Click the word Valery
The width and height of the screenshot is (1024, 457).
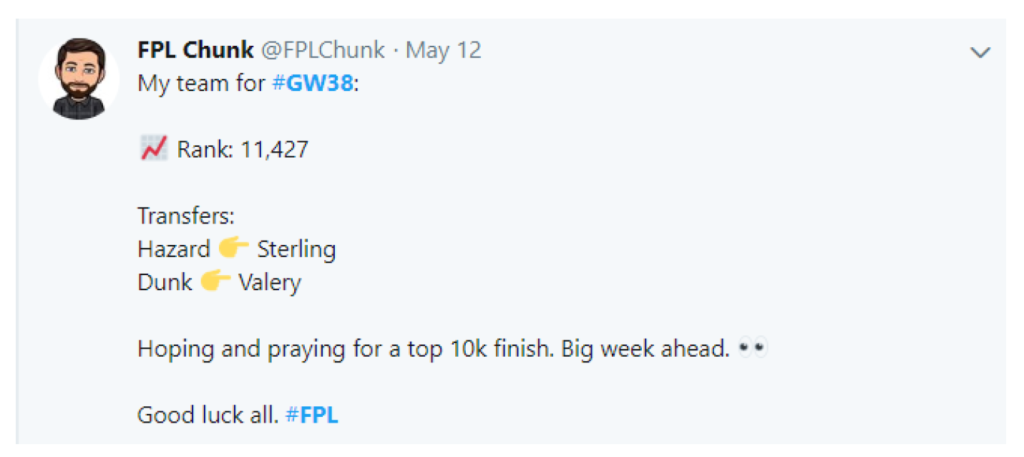(x=270, y=283)
